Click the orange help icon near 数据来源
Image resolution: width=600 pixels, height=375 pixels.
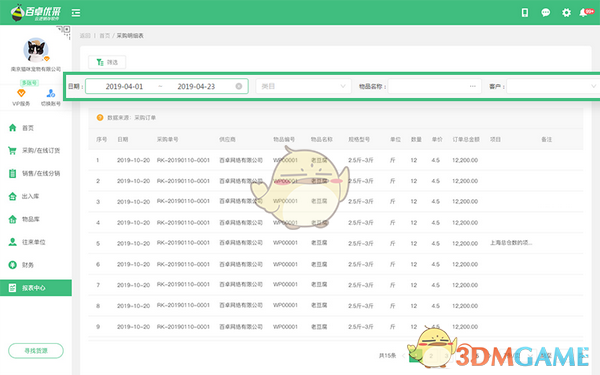[100, 117]
